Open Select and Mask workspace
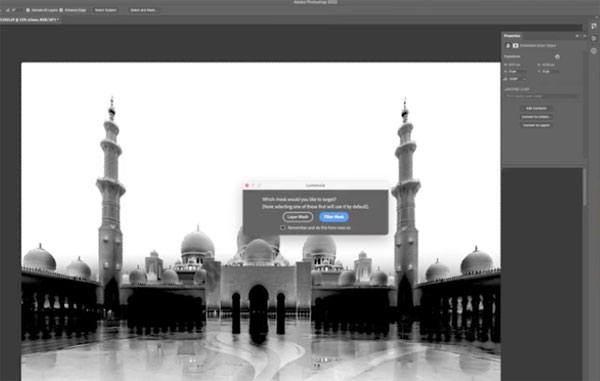Image resolution: width=600 pixels, height=381 pixels. (143, 10)
